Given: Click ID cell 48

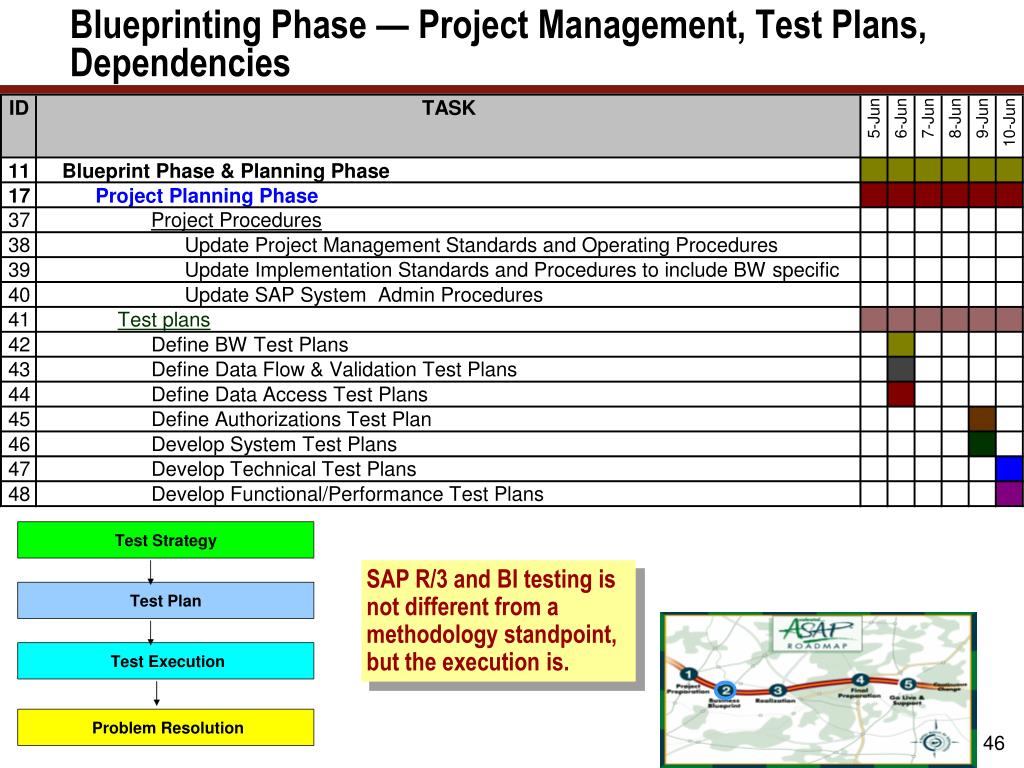Looking at the screenshot, I should pyautogui.click(x=18, y=494).
